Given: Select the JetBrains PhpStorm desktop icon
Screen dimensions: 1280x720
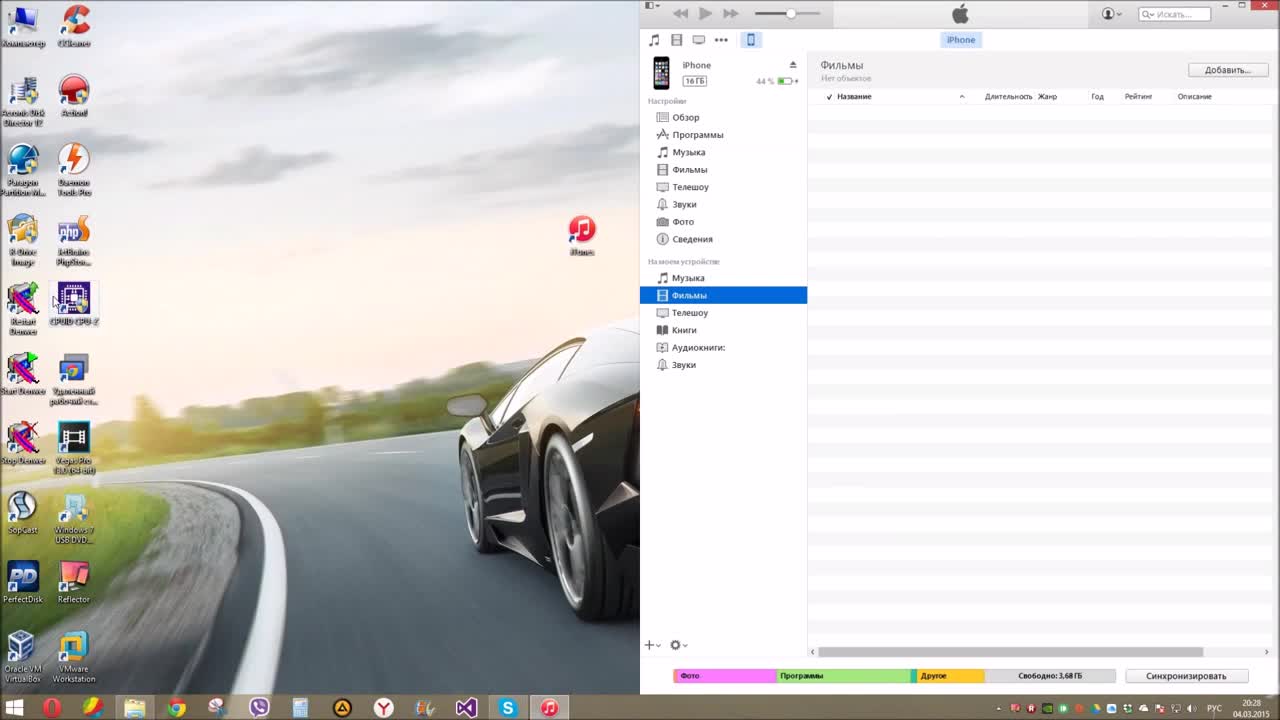Looking at the screenshot, I should click(x=74, y=240).
